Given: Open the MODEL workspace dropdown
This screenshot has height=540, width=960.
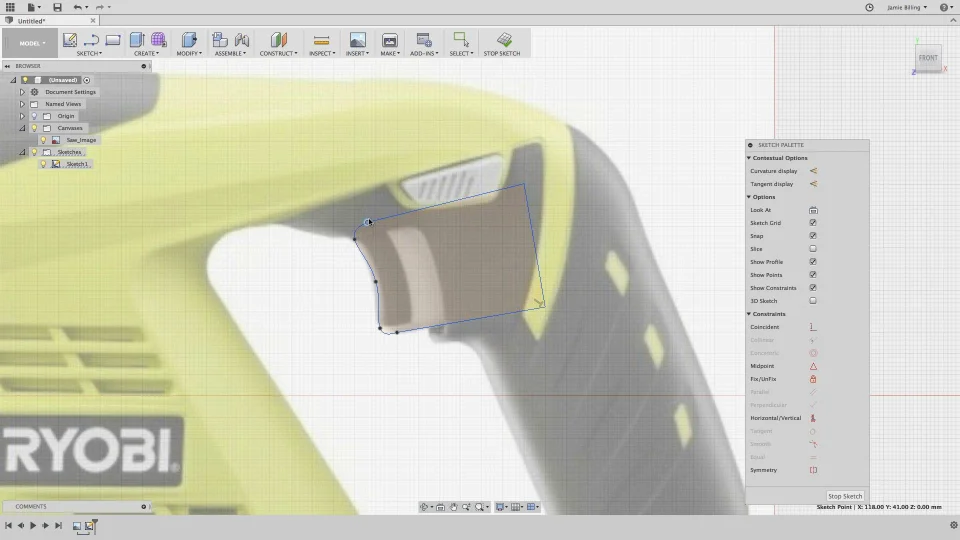Looking at the screenshot, I should (x=31, y=43).
